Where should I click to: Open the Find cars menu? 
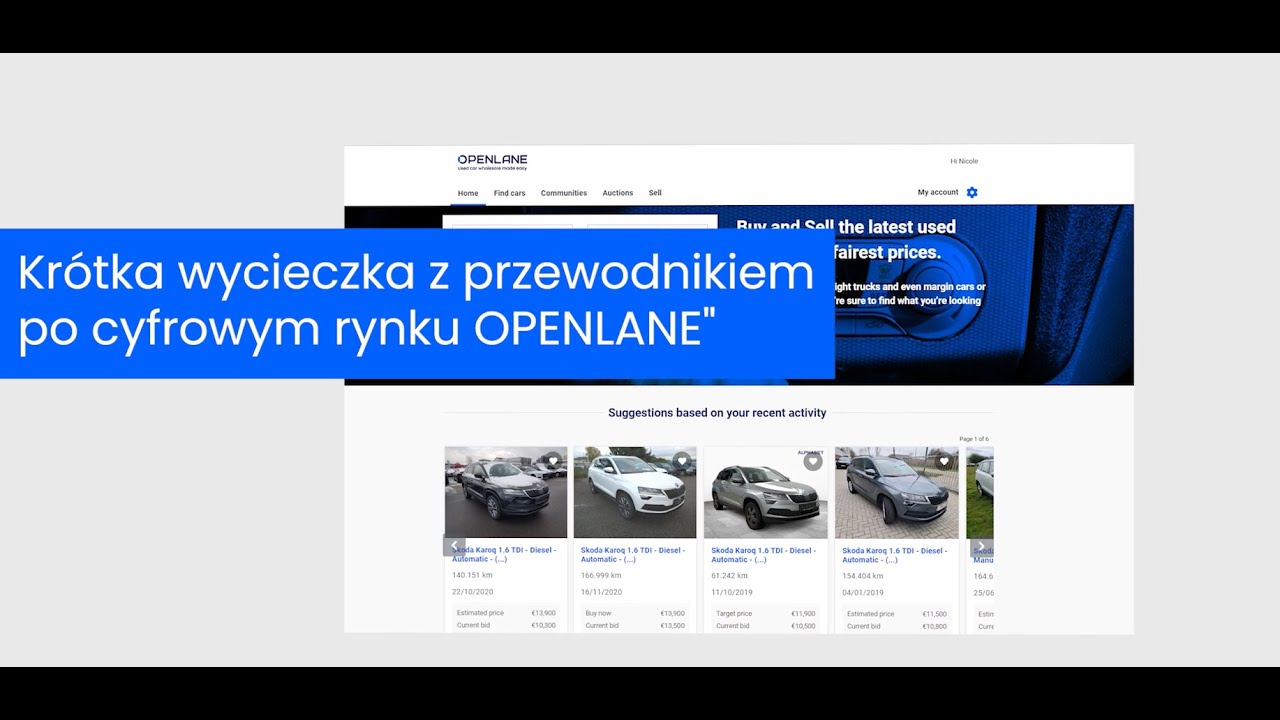(509, 193)
